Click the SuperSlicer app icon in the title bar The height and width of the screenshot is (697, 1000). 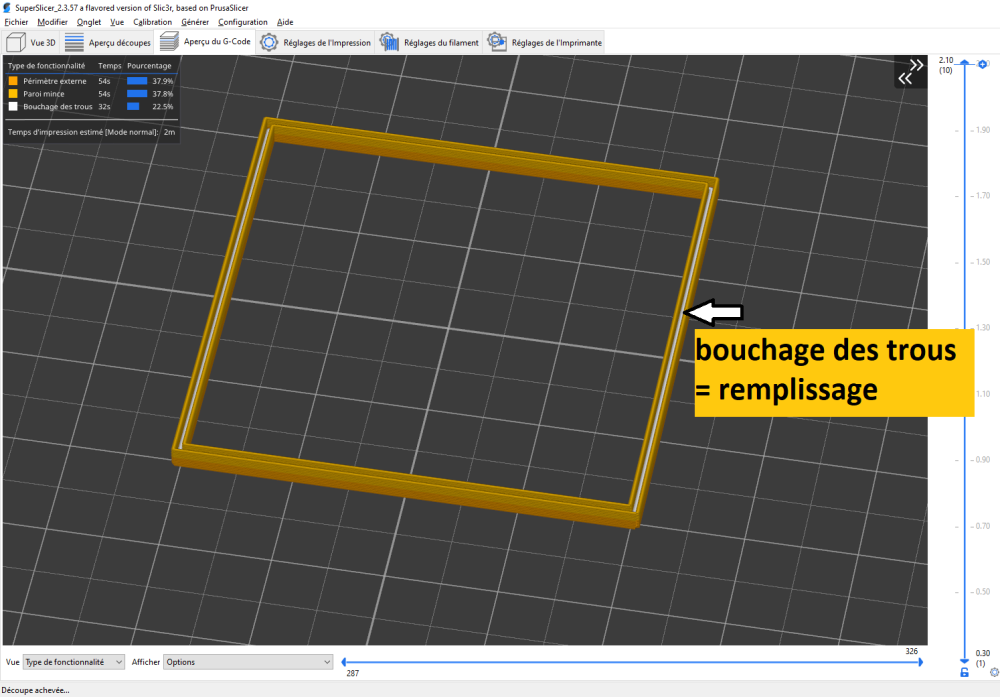pyautogui.click(x=7, y=8)
